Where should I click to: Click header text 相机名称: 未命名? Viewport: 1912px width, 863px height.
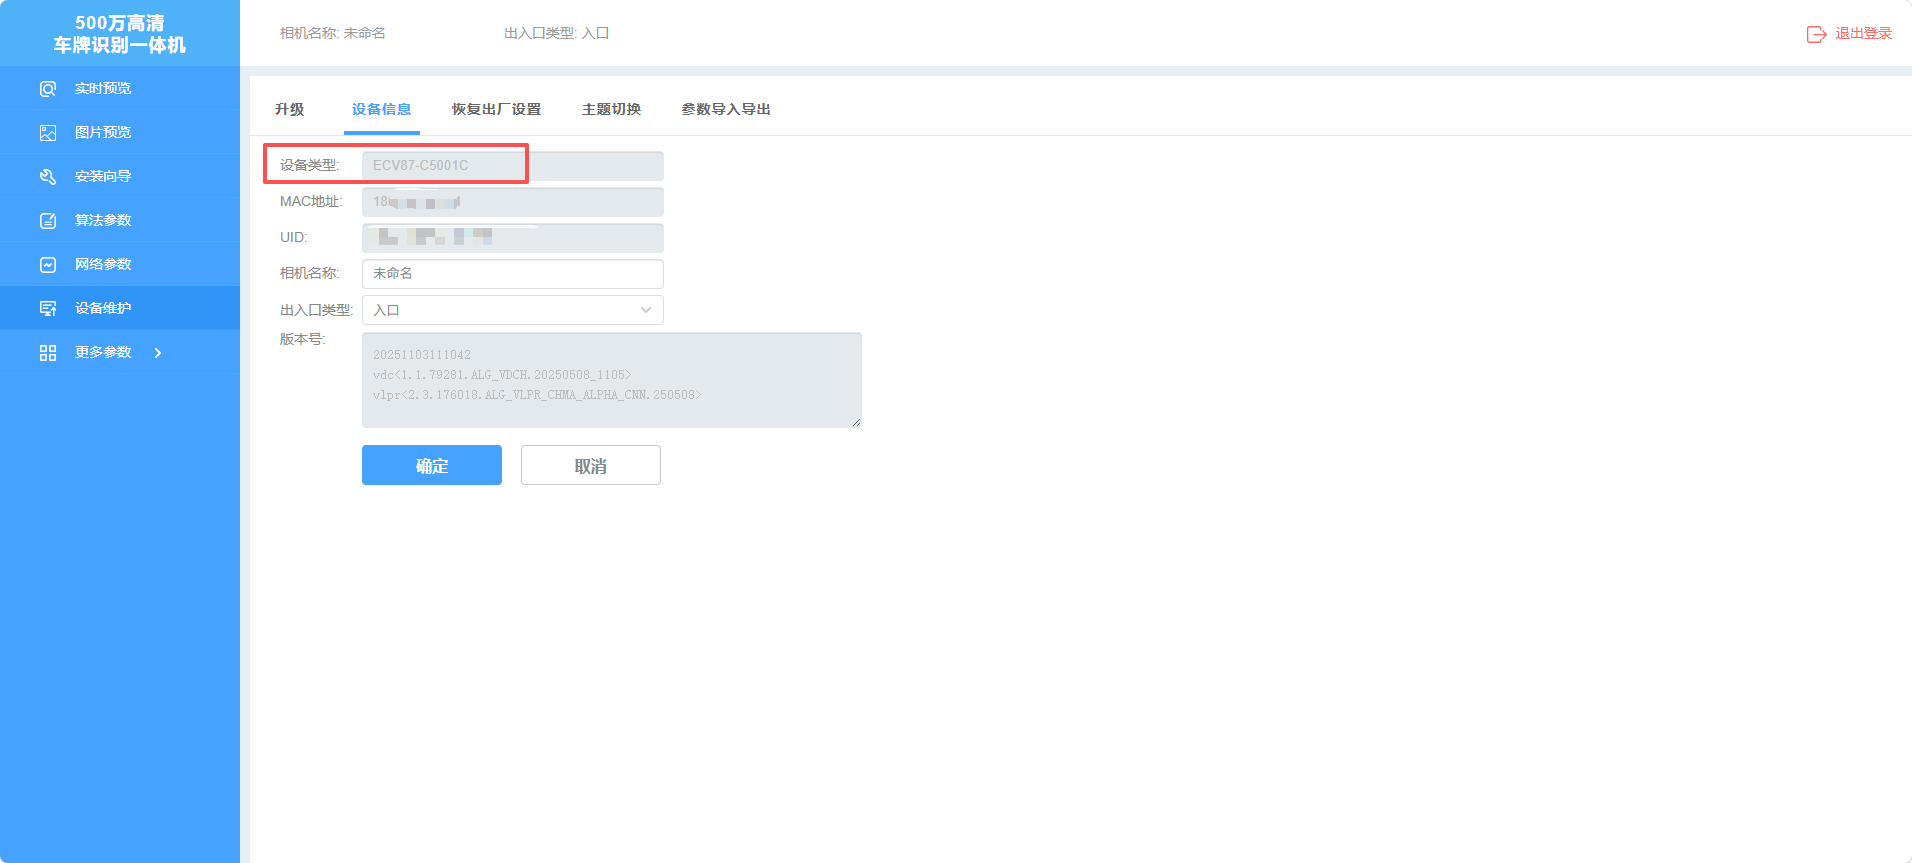click(333, 33)
